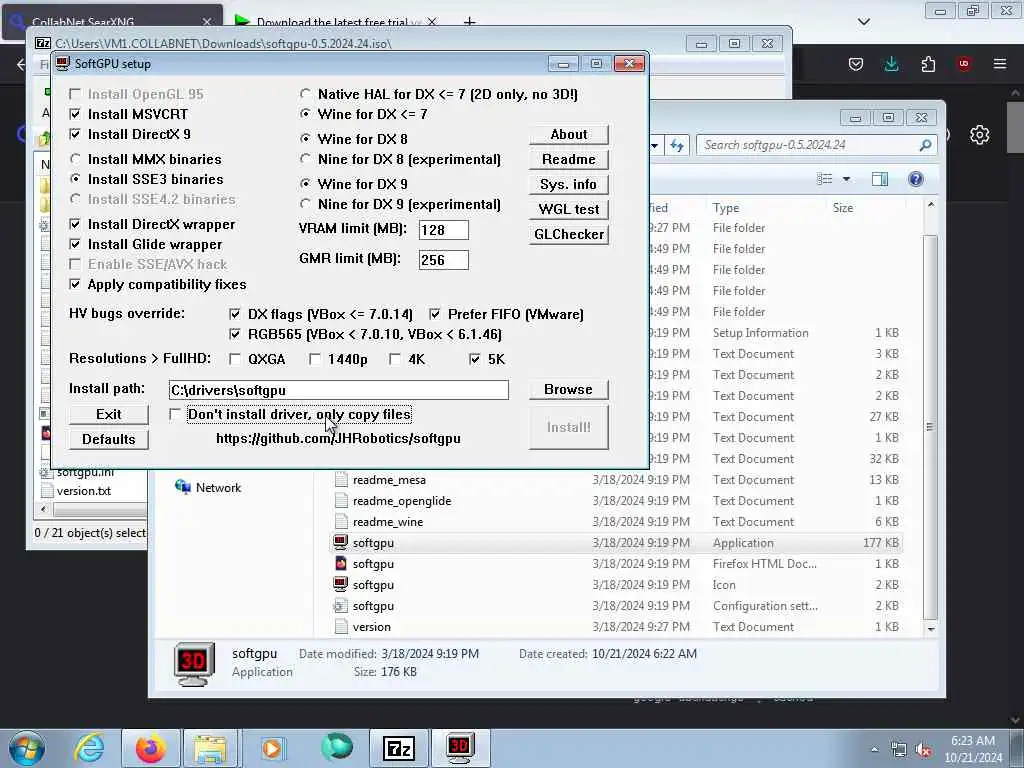Image resolution: width=1024 pixels, height=768 pixels.
Task: Uncheck Install DirectX 9
Action: (x=75, y=135)
